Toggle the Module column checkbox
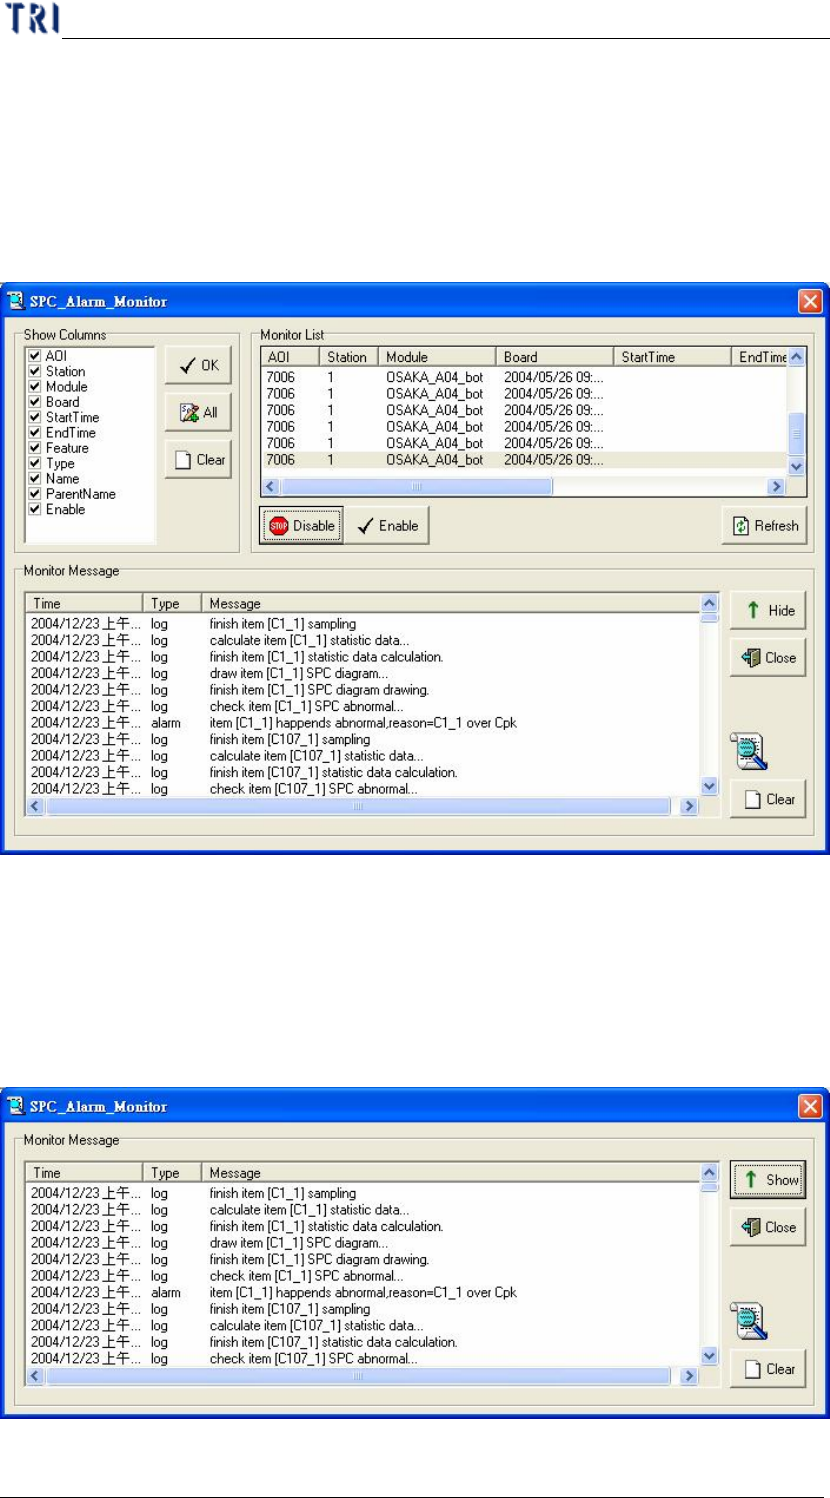 35,387
